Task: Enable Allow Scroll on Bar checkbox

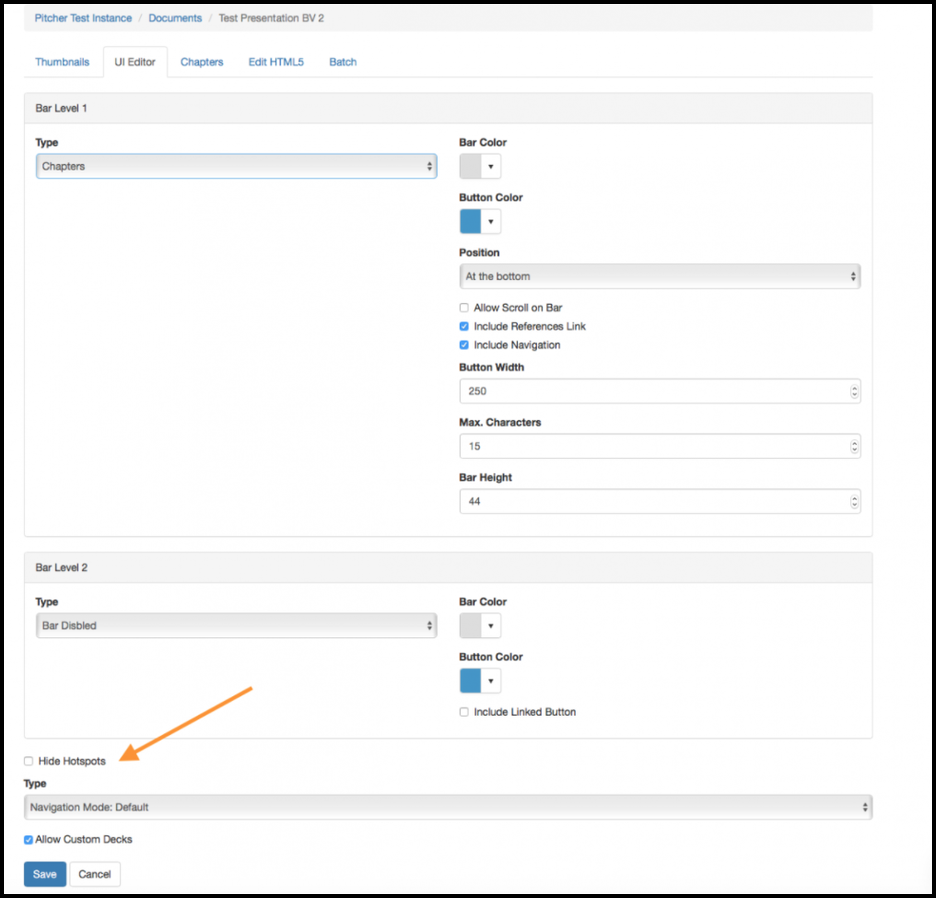Action: [464, 308]
